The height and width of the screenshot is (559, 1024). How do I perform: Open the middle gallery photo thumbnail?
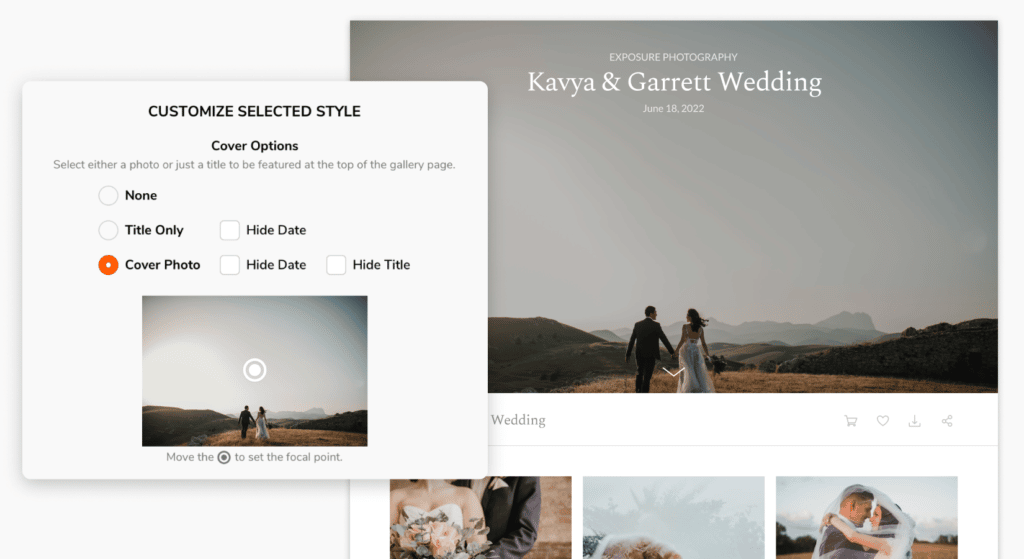(673, 517)
